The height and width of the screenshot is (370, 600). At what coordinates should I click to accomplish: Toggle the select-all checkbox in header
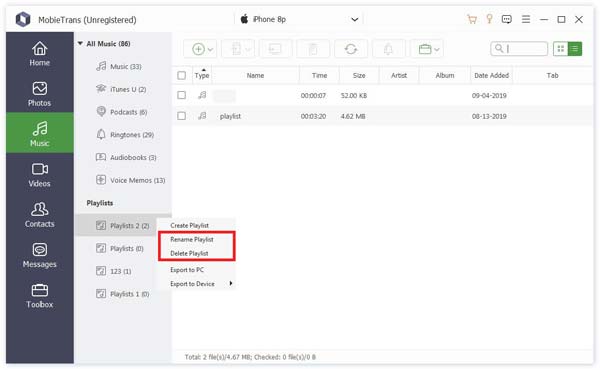pos(182,75)
